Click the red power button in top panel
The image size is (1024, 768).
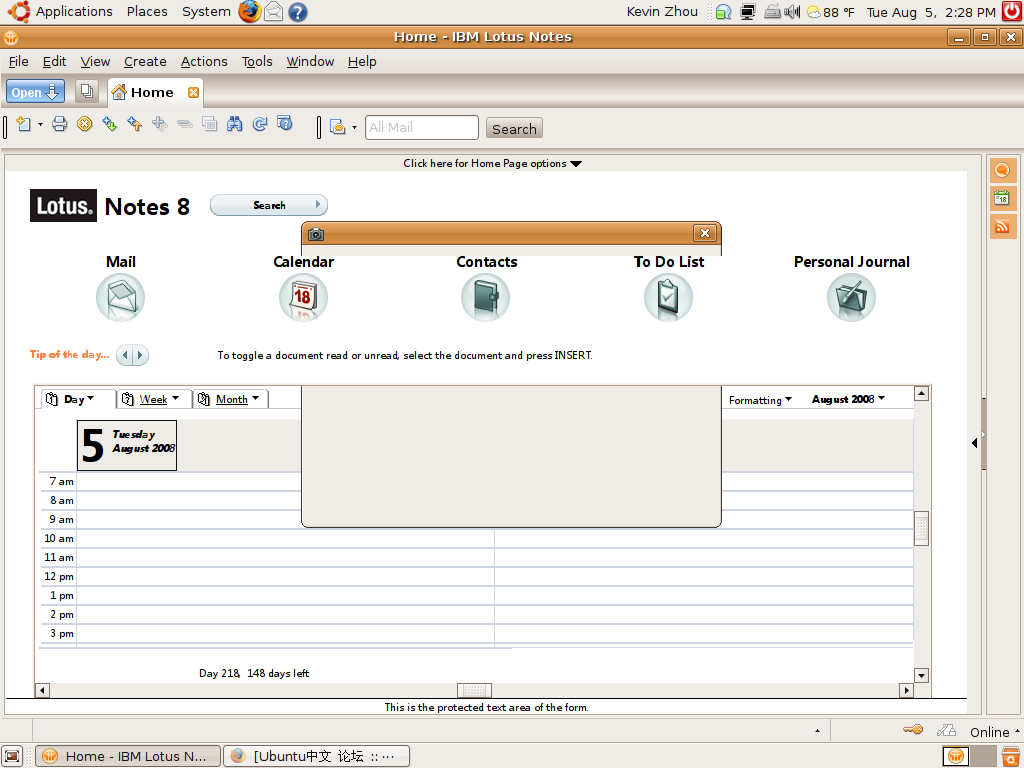click(1012, 12)
